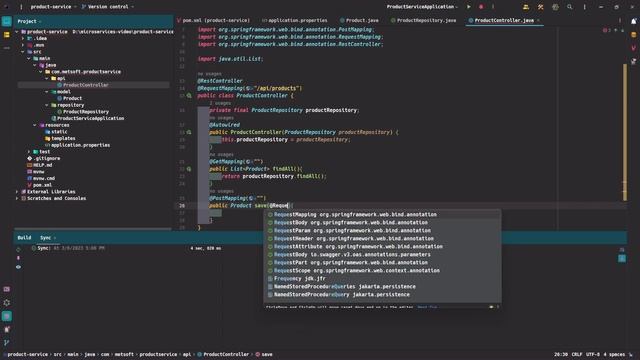Select the Sync tab in bottom panel
The image size is (640, 360).
pos(46,238)
